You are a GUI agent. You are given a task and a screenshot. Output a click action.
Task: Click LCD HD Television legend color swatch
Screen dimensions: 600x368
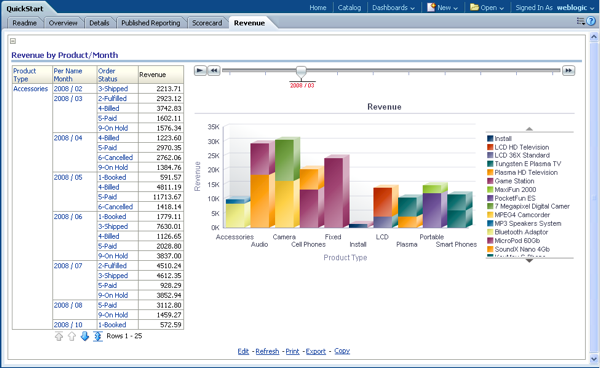[x=490, y=147]
